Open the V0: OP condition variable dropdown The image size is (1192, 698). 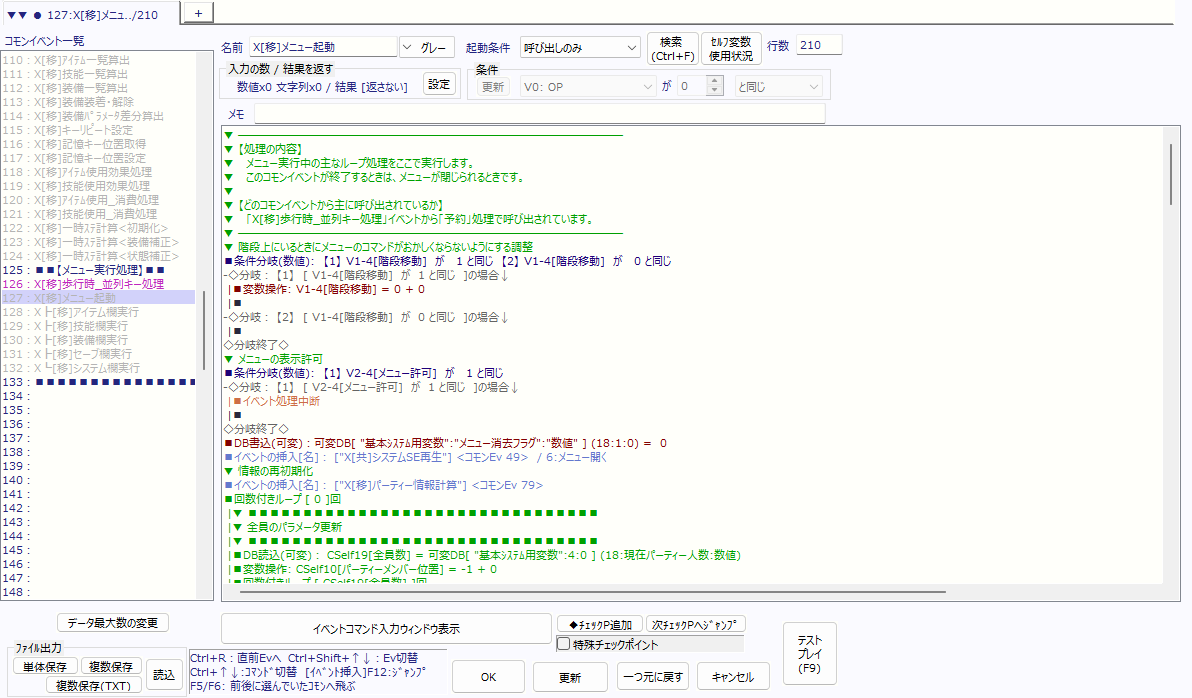588,87
